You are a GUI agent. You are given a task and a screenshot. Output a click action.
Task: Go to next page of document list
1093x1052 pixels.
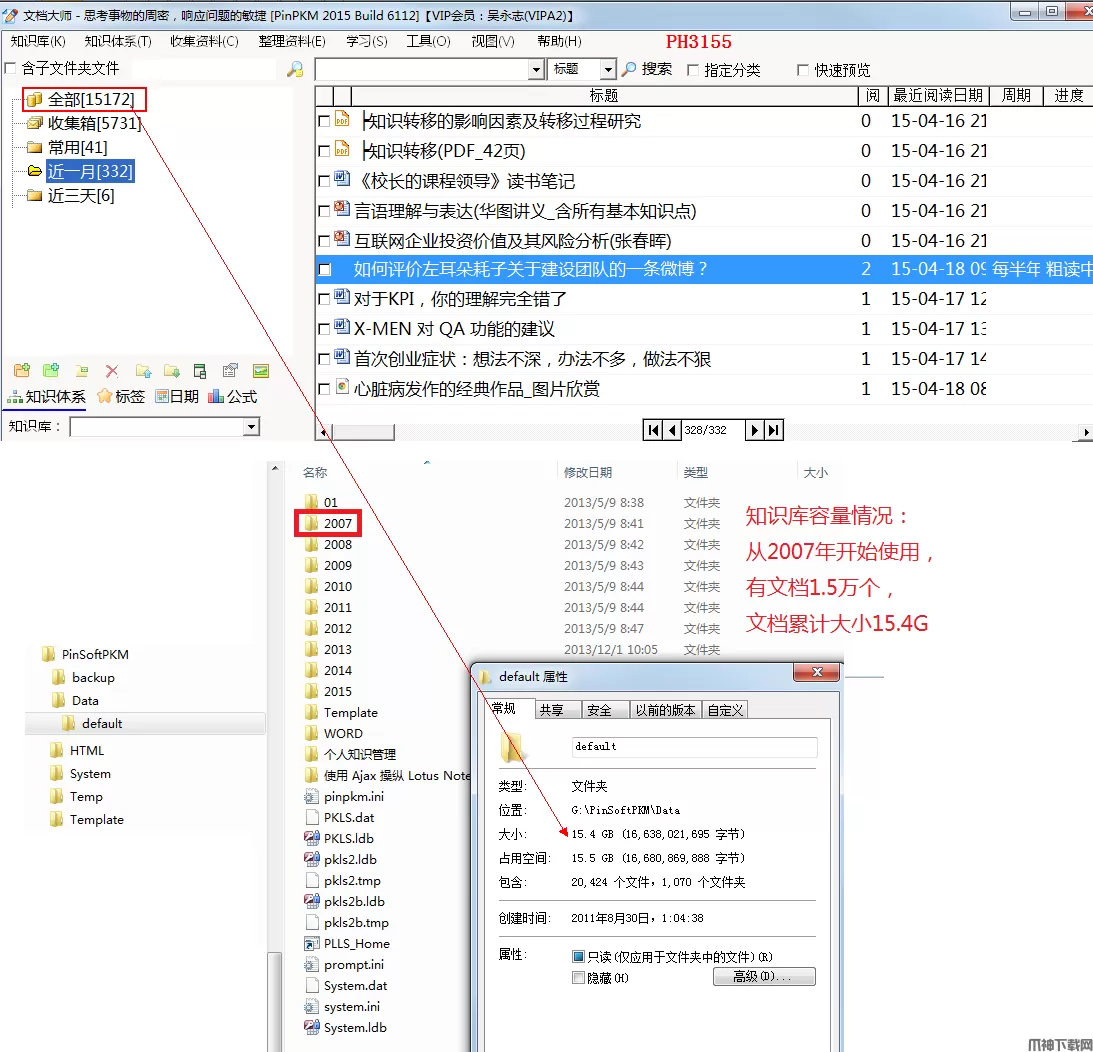[x=754, y=430]
